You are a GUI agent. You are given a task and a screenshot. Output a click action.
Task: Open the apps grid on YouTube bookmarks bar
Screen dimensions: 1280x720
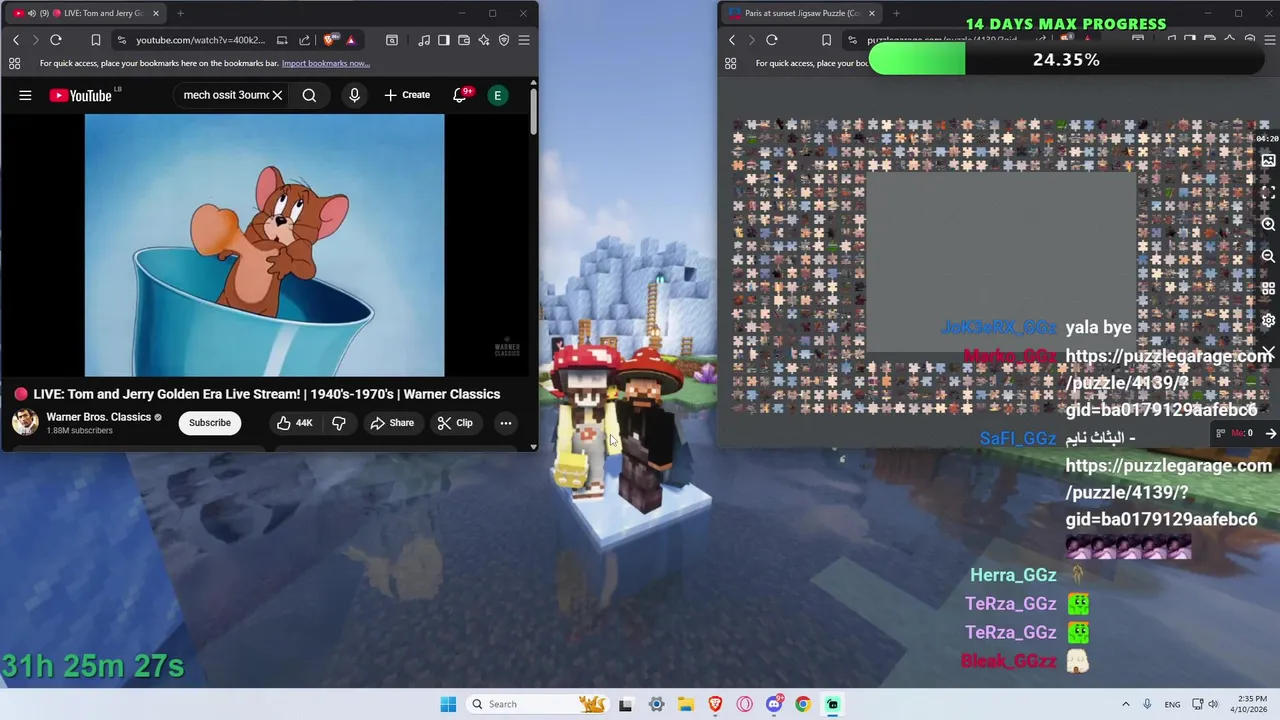14,63
